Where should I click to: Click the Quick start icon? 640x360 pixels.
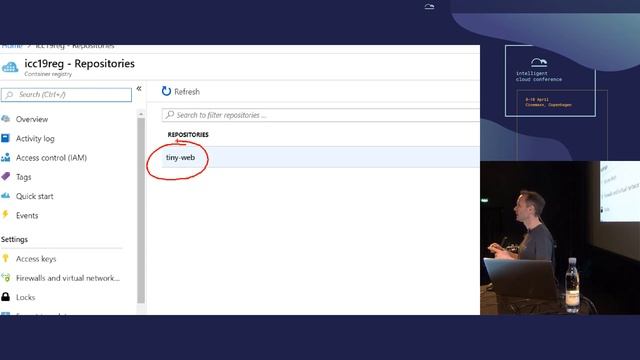coord(5,196)
